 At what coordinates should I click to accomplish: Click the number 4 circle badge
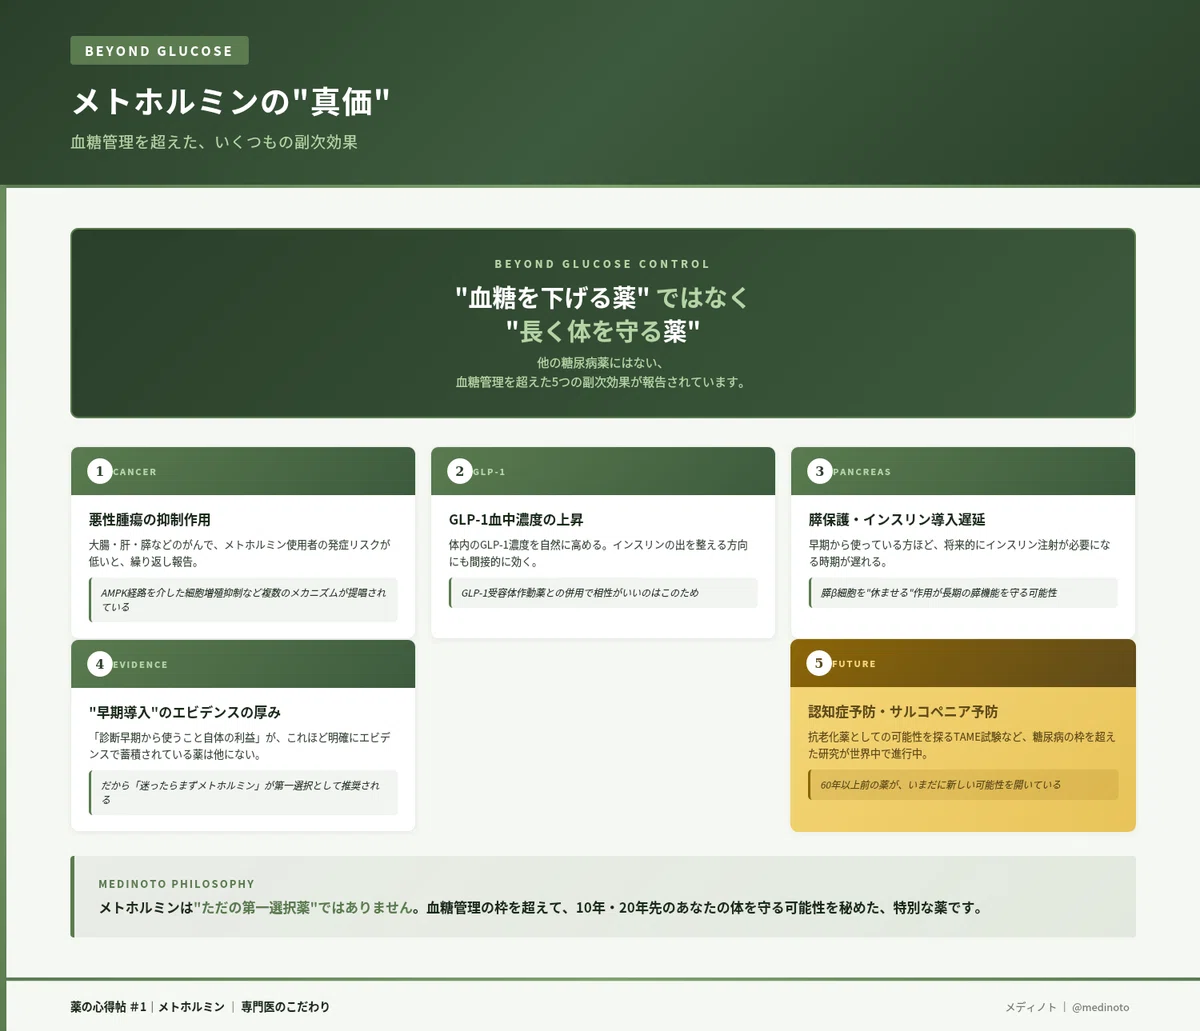pos(100,664)
